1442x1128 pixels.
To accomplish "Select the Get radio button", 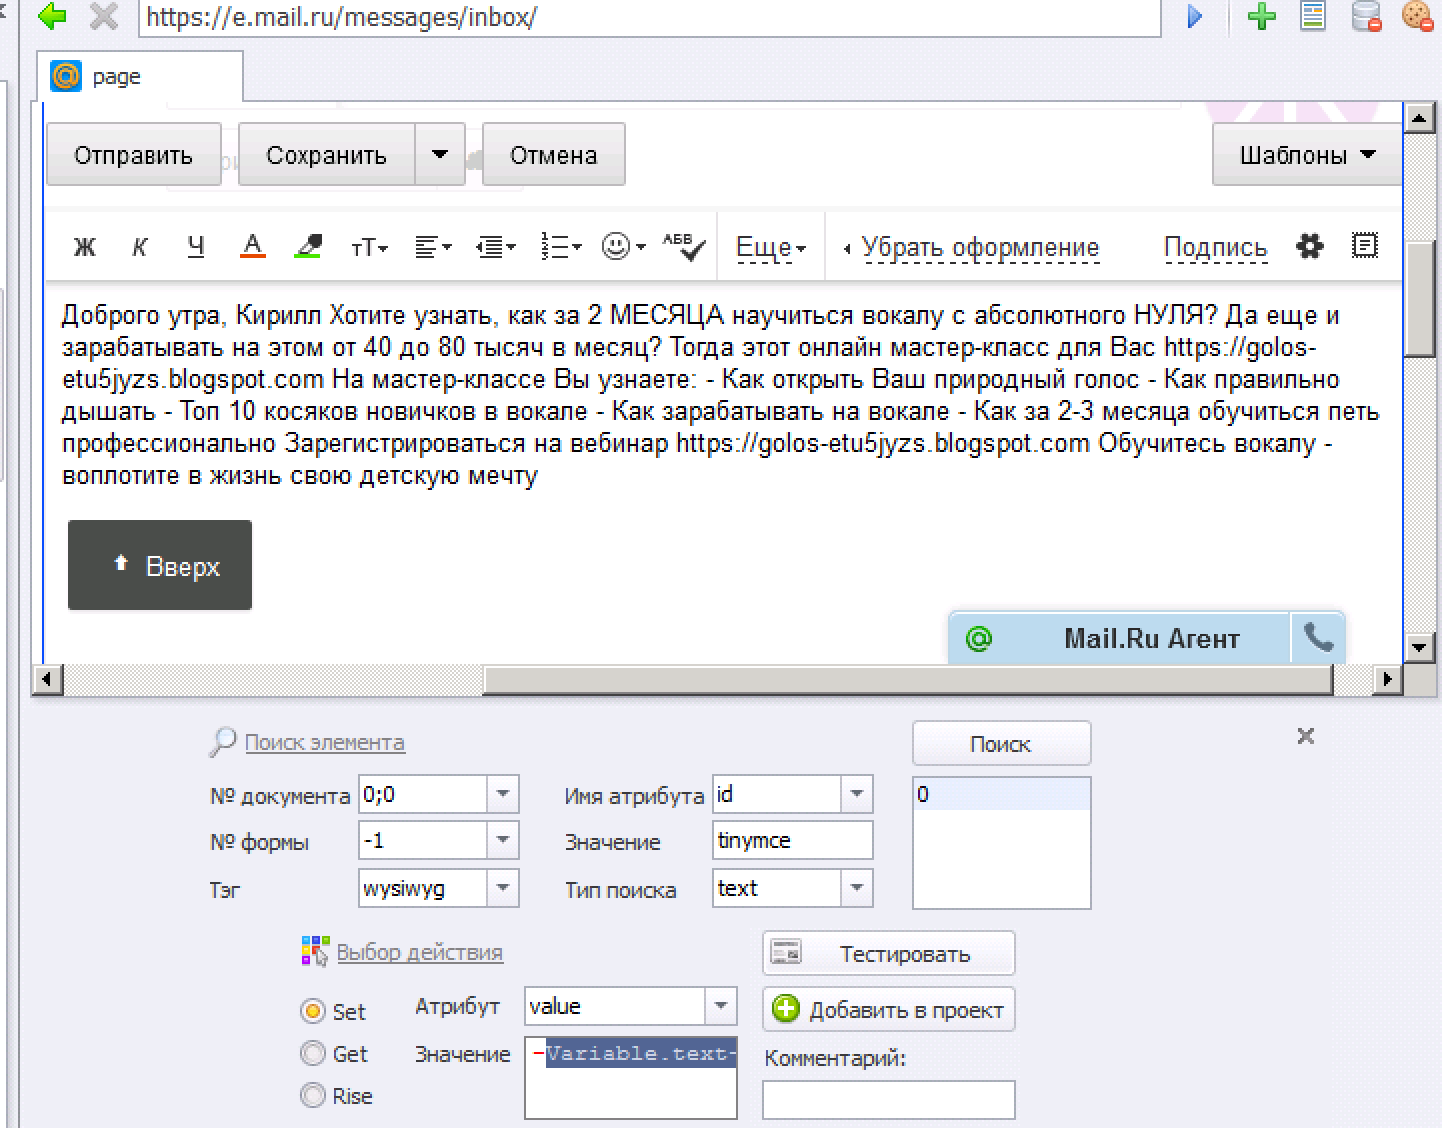I will click(x=313, y=1053).
